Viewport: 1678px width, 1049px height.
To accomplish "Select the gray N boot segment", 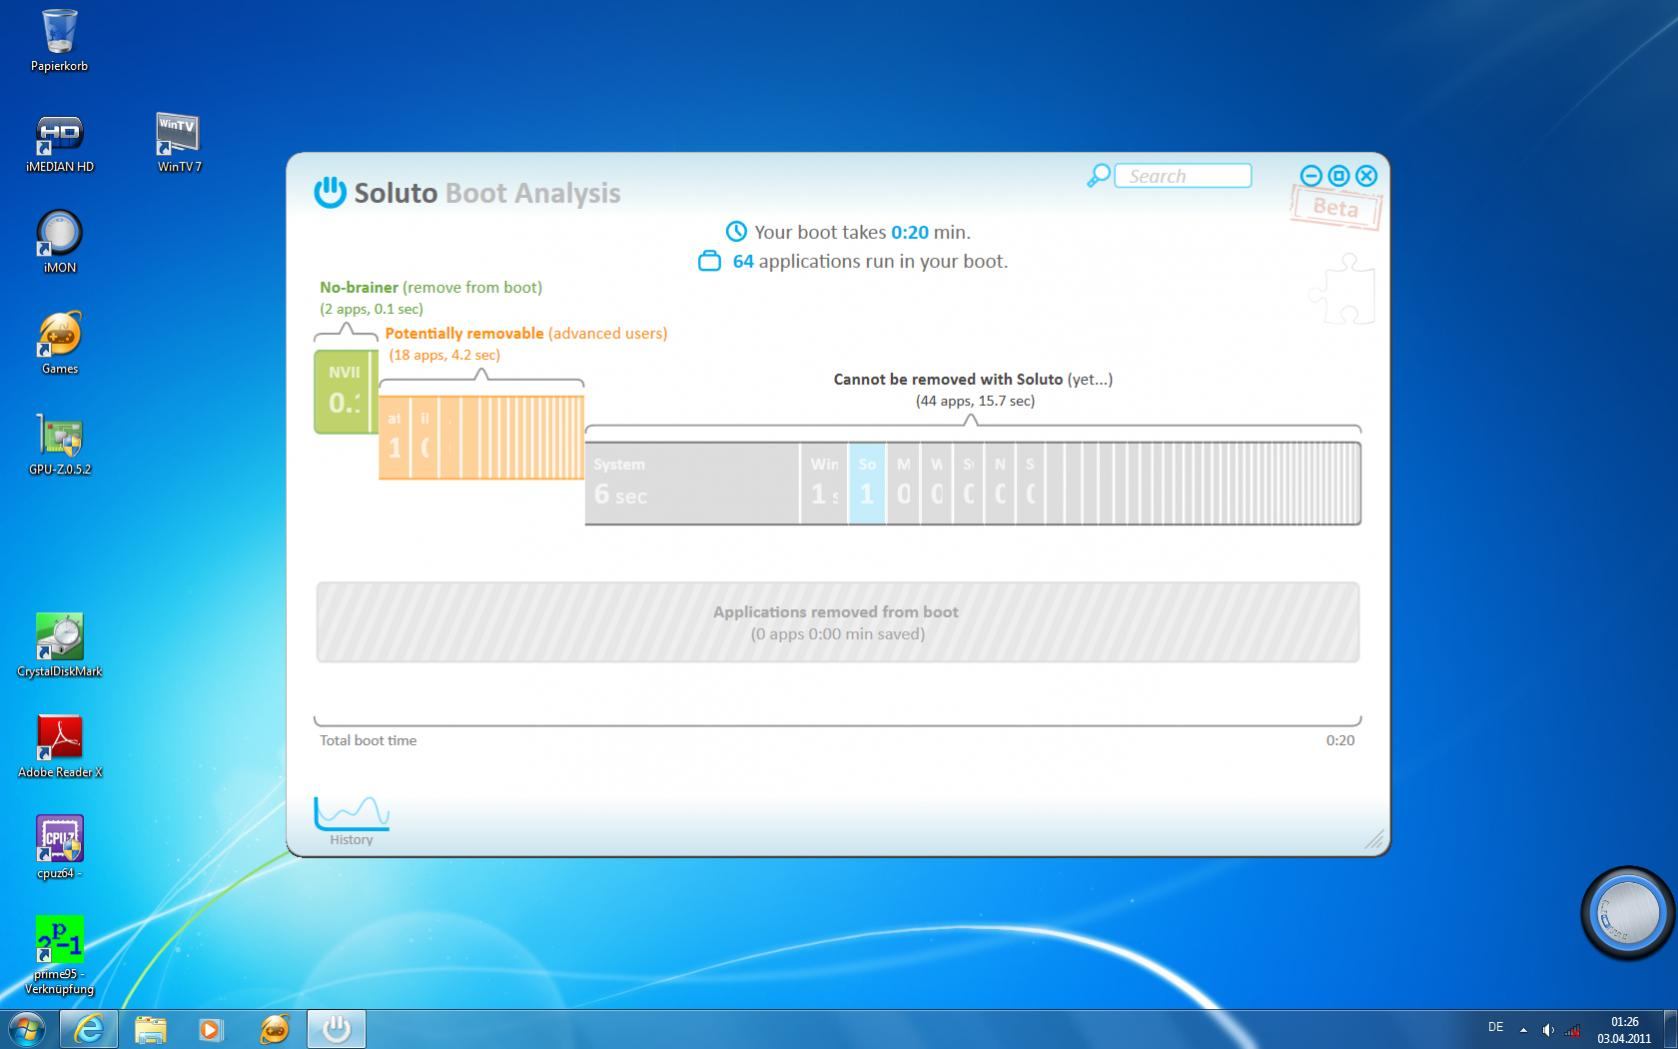I will click(x=999, y=483).
